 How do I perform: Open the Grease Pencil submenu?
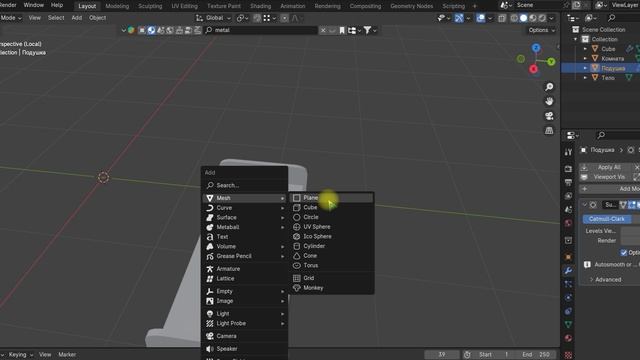244,256
